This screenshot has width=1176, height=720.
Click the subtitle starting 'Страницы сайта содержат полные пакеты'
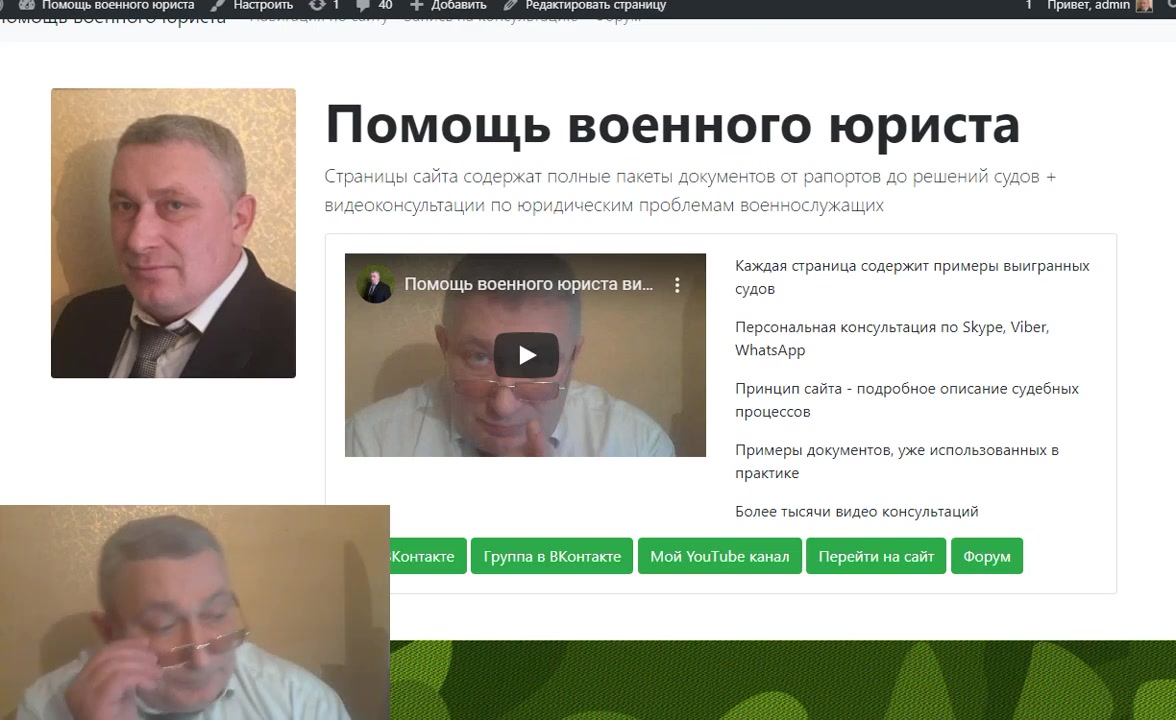690,191
